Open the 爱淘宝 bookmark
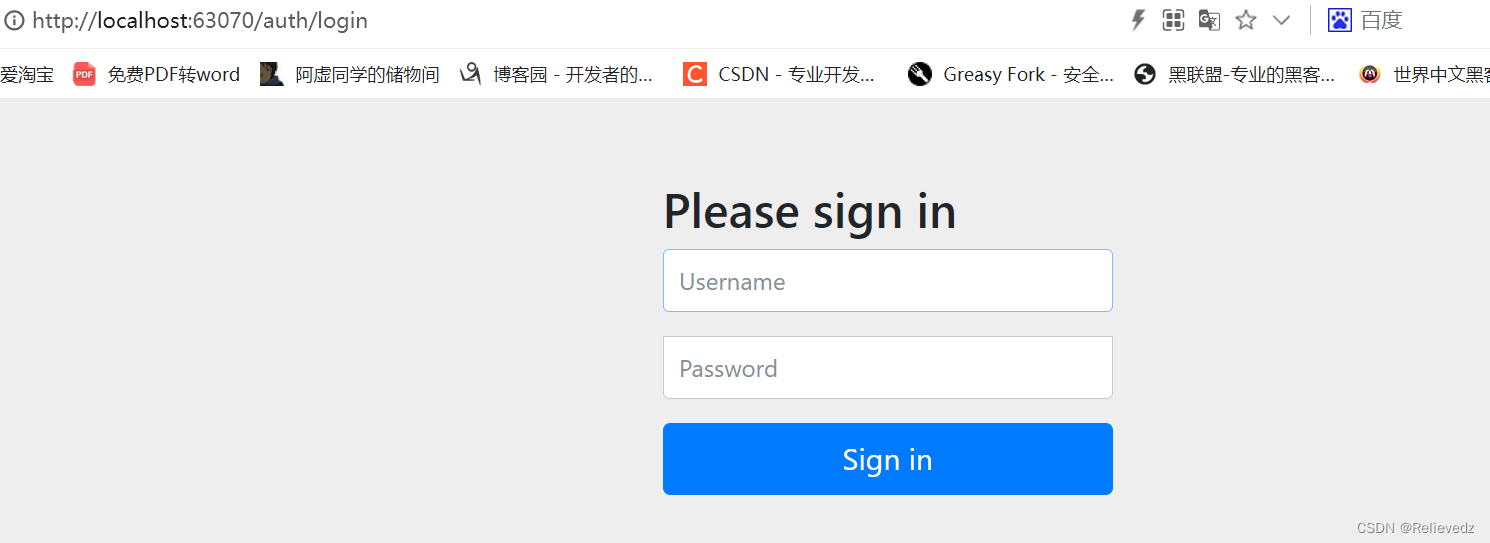Screen dimensions: 1490x543 pyautogui.click(x=27, y=74)
